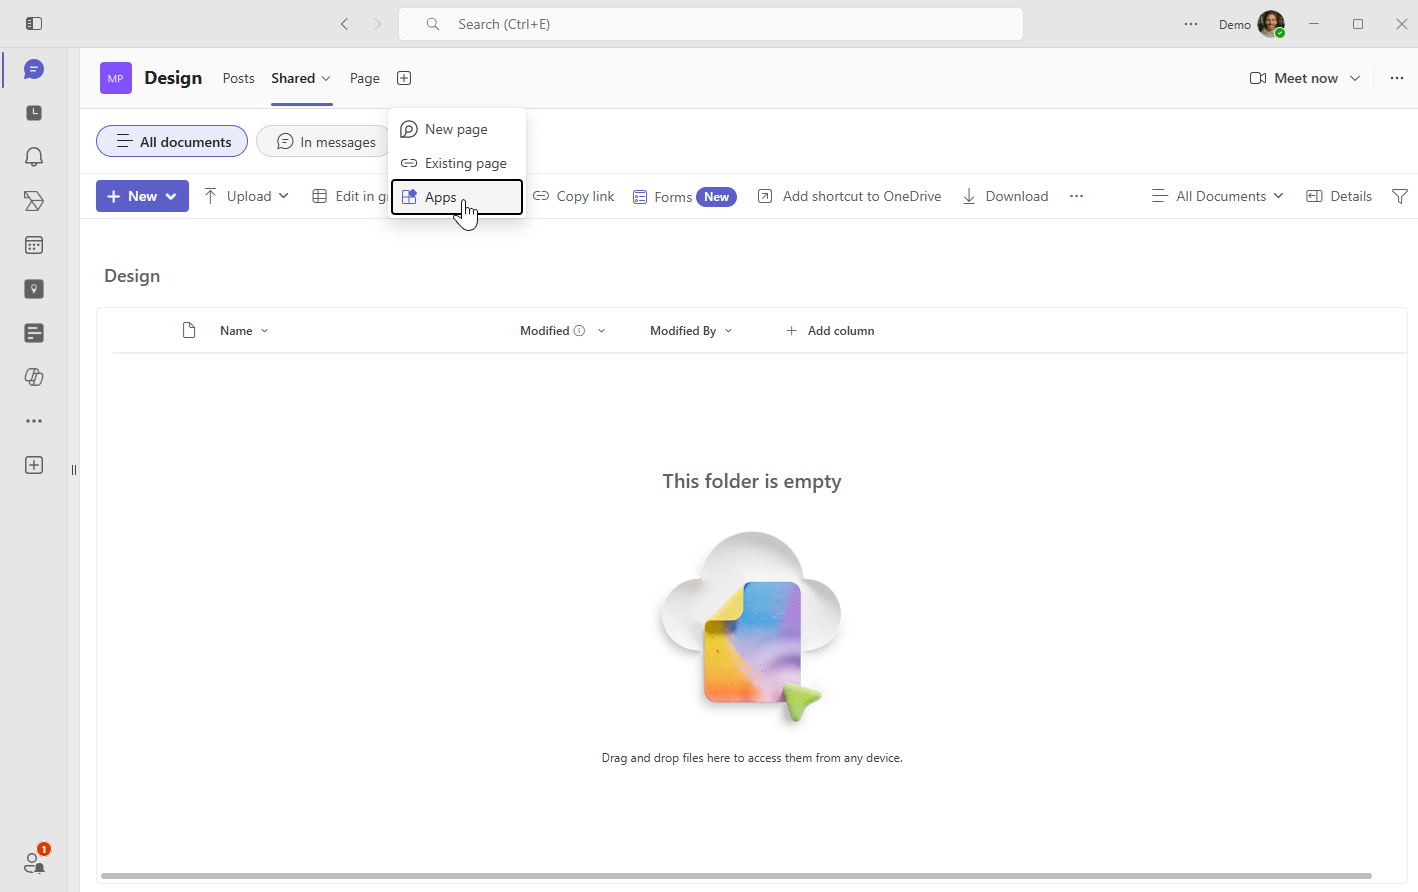Screen dimensions: 1418x892
Task: Open the Chat icon in the sidebar
Action: [34, 69]
